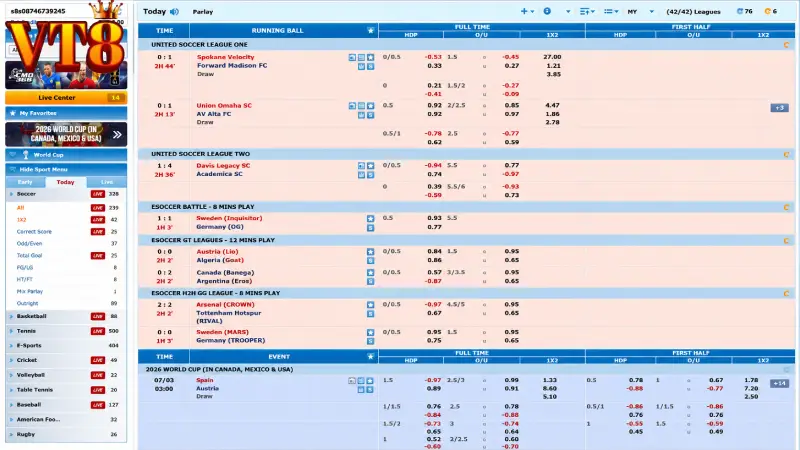Open the S icon for Austria World Cup match
This screenshot has height=450, width=800.
click(x=370, y=389)
